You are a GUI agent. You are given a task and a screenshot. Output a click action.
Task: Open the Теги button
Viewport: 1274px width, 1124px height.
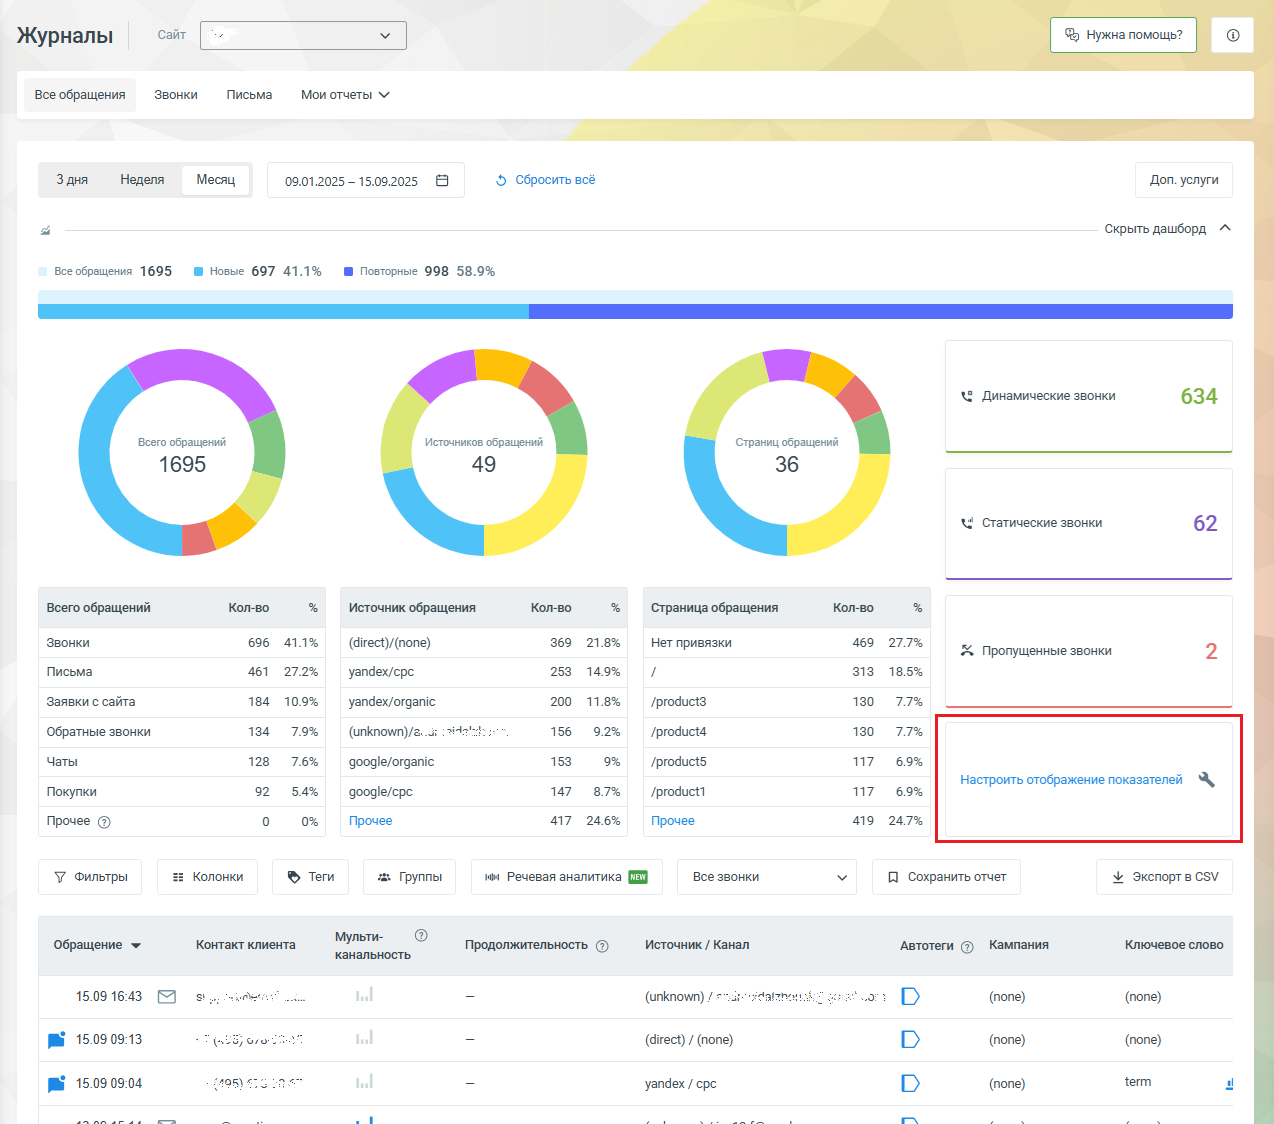[310, 877]
